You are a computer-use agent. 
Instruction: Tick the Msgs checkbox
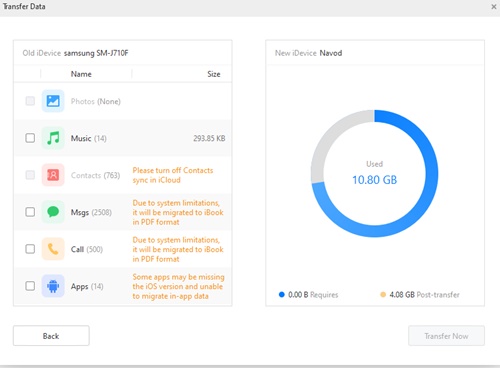pyautogui.click(x=30, y=212)
